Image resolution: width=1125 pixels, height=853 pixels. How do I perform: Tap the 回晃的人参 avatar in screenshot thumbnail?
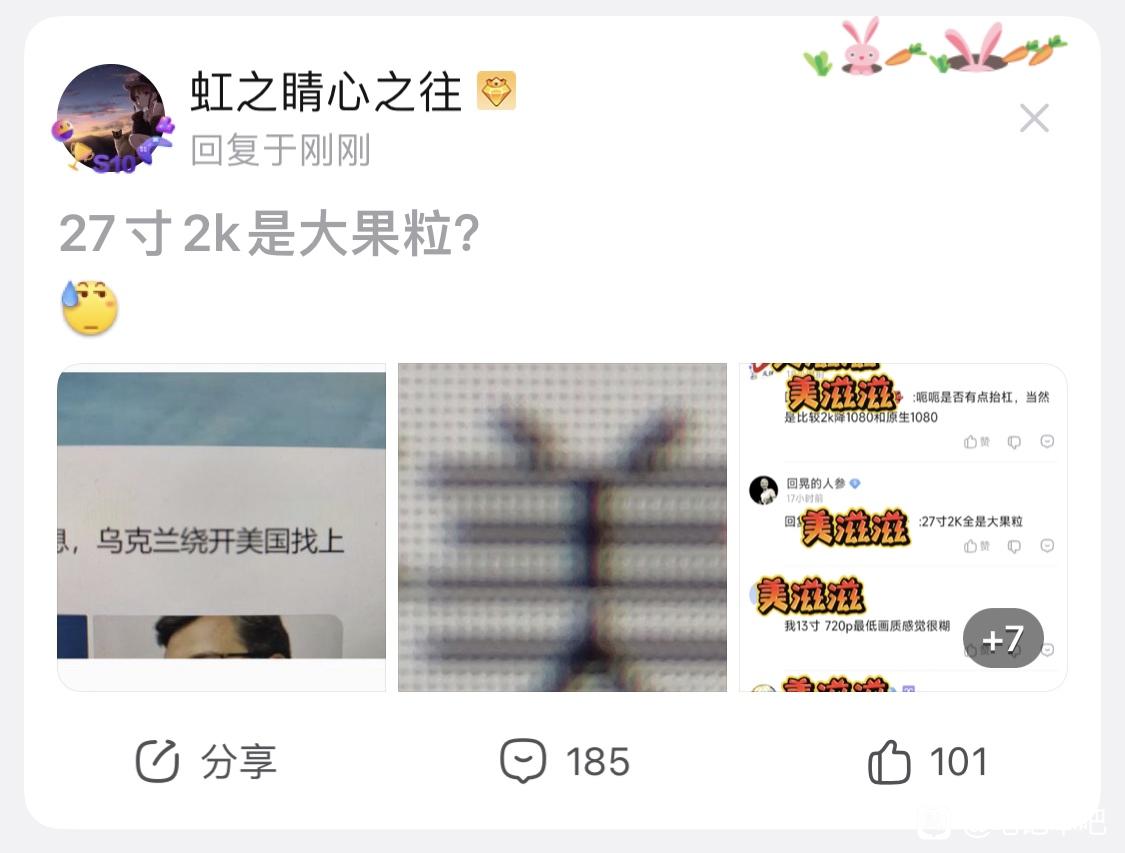coord(763,490)
